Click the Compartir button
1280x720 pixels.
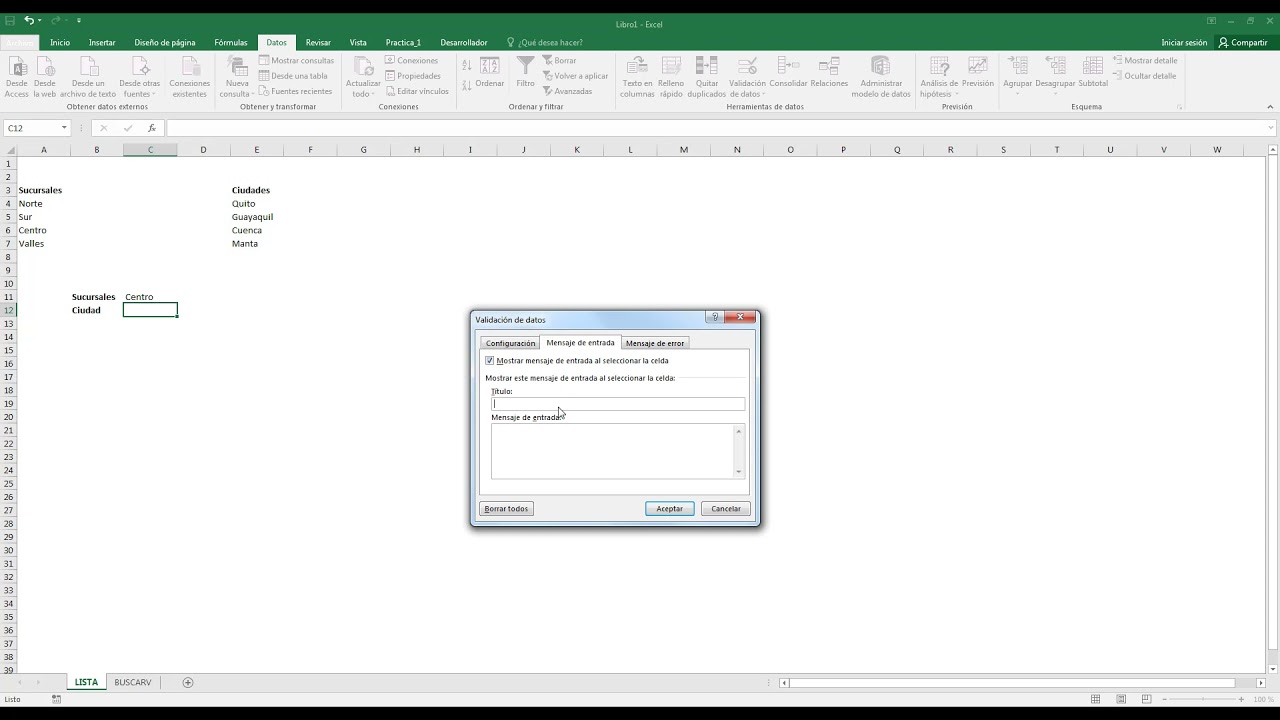(x=1243, y=42)
